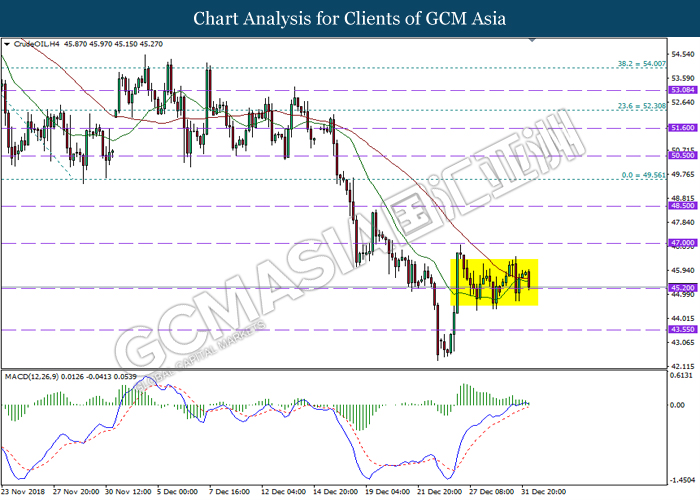
Task: Click the 50.500 price level tag
Action: pyautogui.click(x=683, y=155)
